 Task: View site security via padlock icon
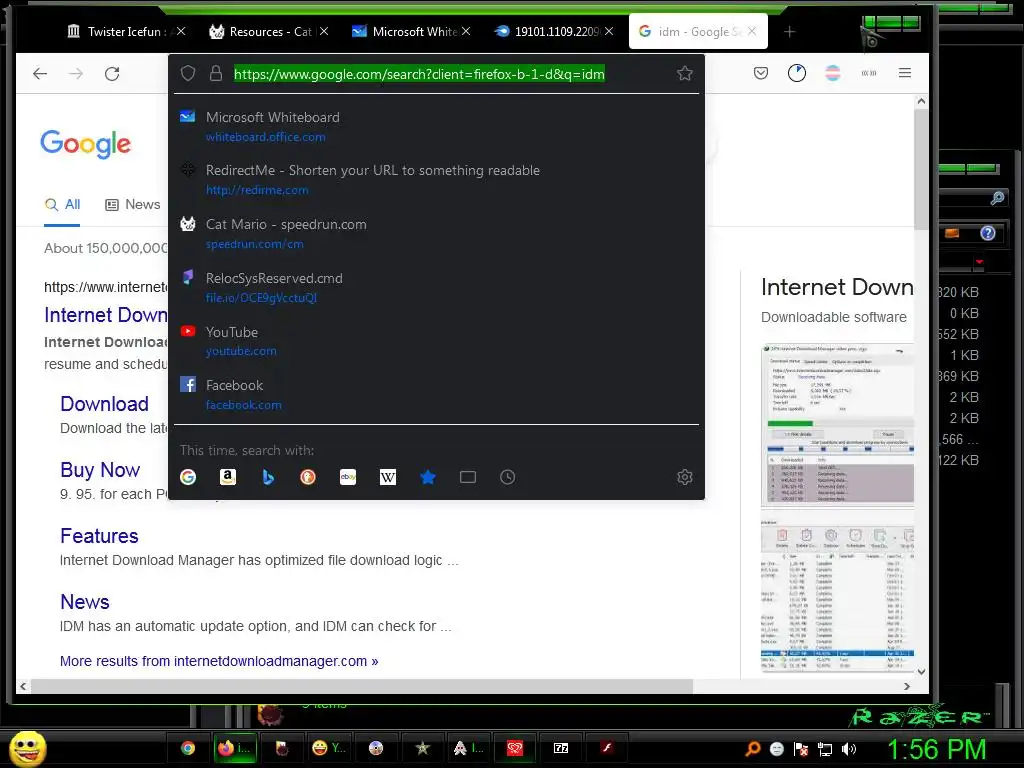tap(216, 74)
